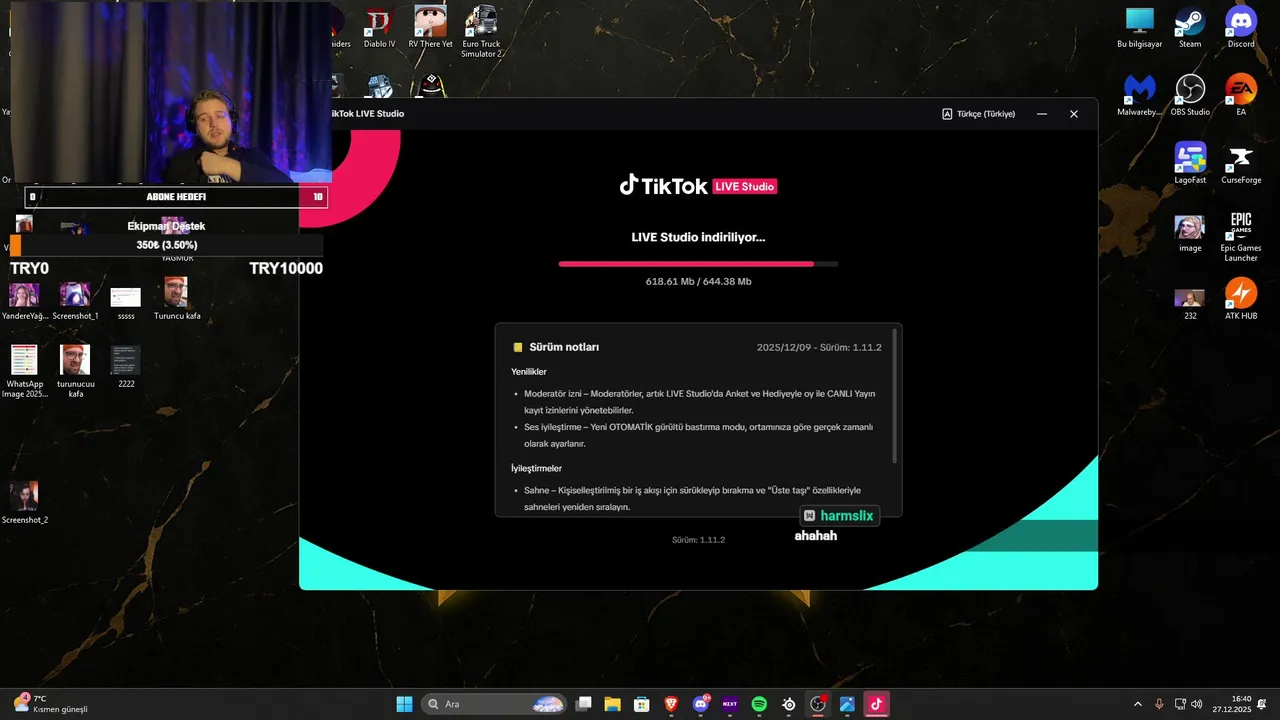Image resolution: width=1280 pixels, height=720 pixels.
Task: Click the 'LIVE Studio indiriliyor...' status text
Action: point(698,237)
